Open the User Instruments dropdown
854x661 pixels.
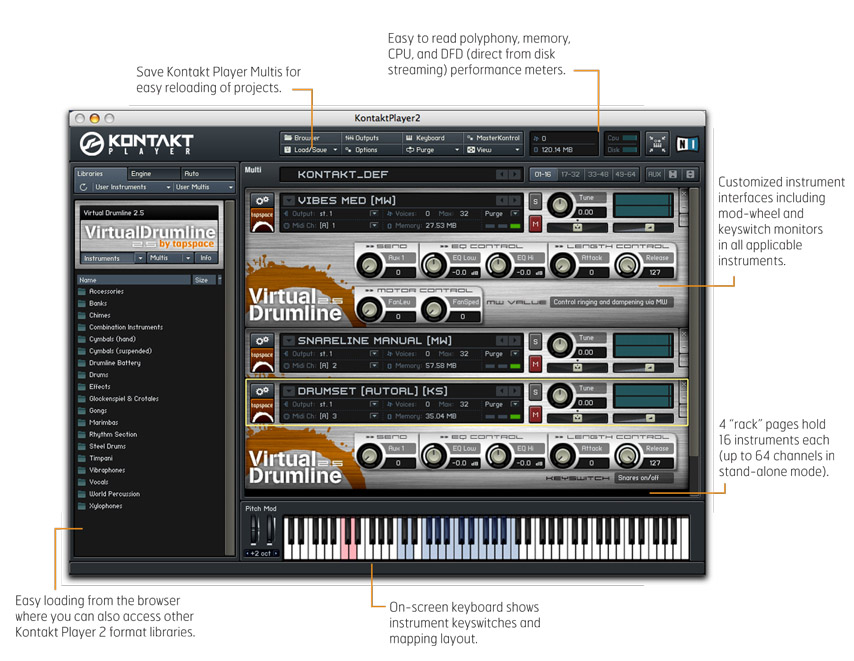pos(132,187)
